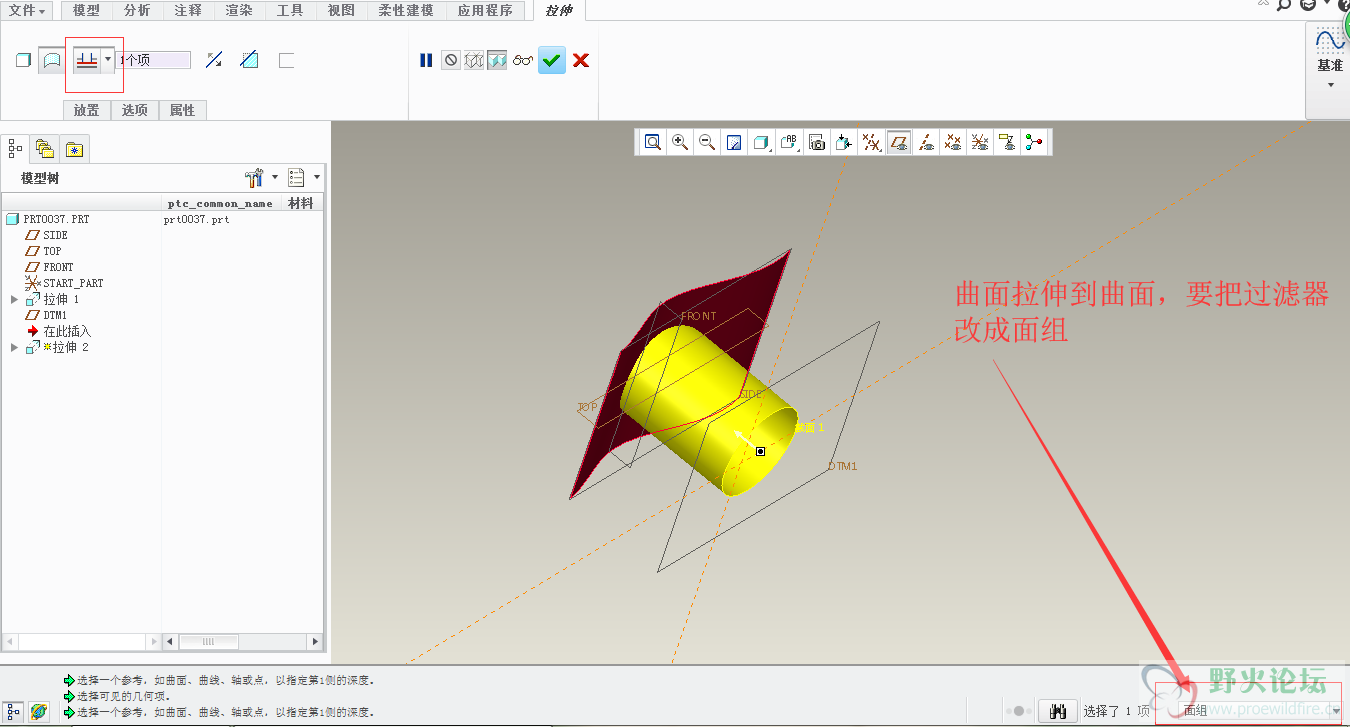Toggle the thicken sketch option box
This screenshot has height=727, width=1350.
[x=286, y=61]
